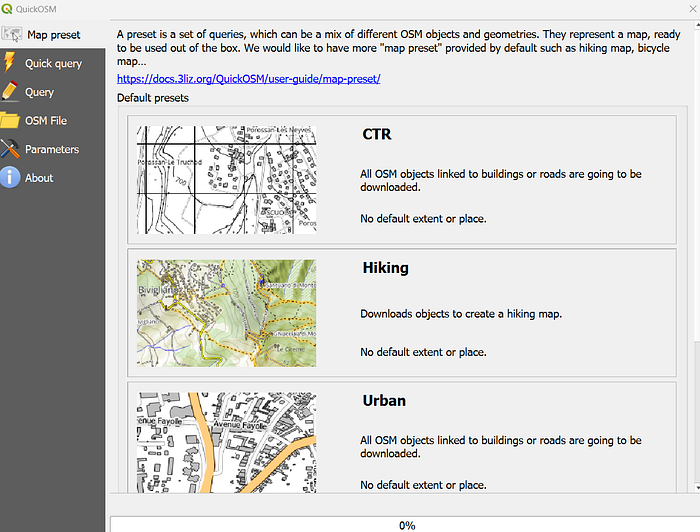Switch to the Query tab
700x532 pixels.
(53, 91)
